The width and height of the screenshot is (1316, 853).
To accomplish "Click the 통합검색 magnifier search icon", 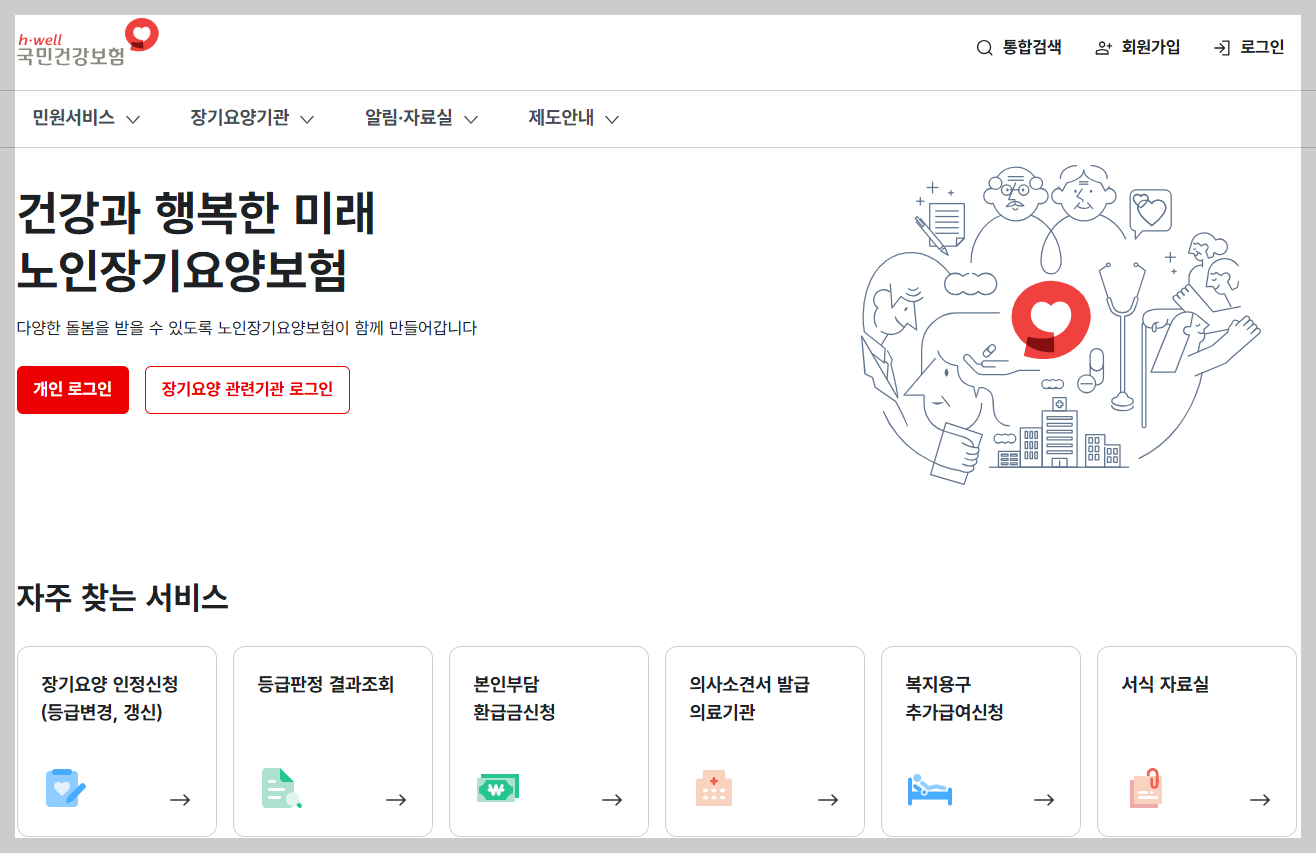I will (983, 47).
